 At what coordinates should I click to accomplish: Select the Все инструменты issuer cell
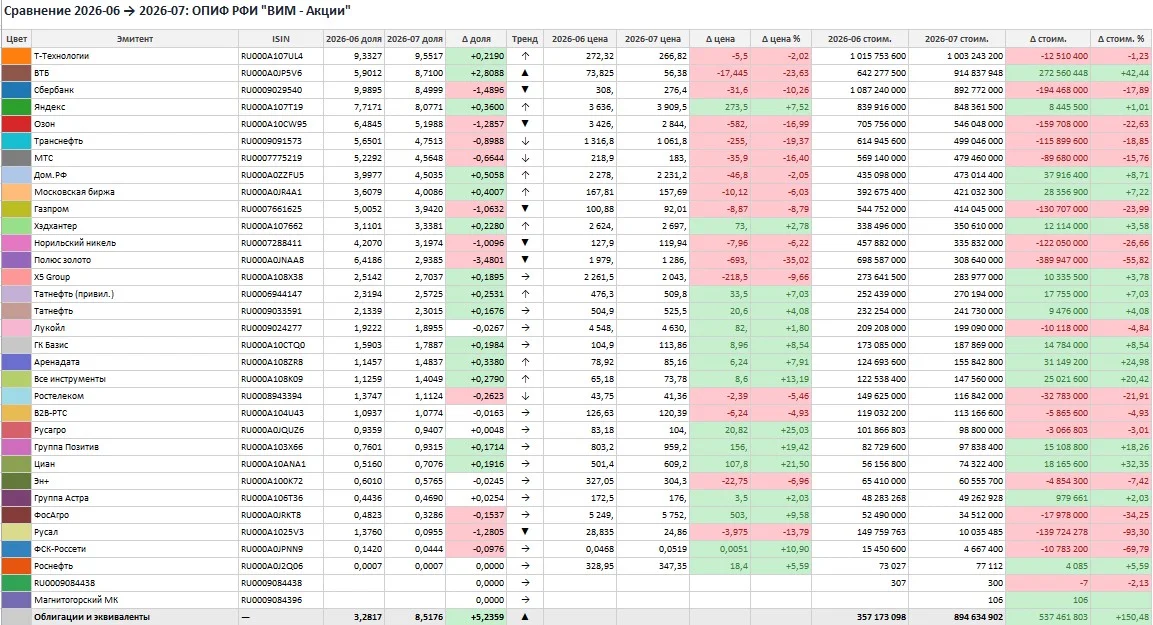point(135,379)
